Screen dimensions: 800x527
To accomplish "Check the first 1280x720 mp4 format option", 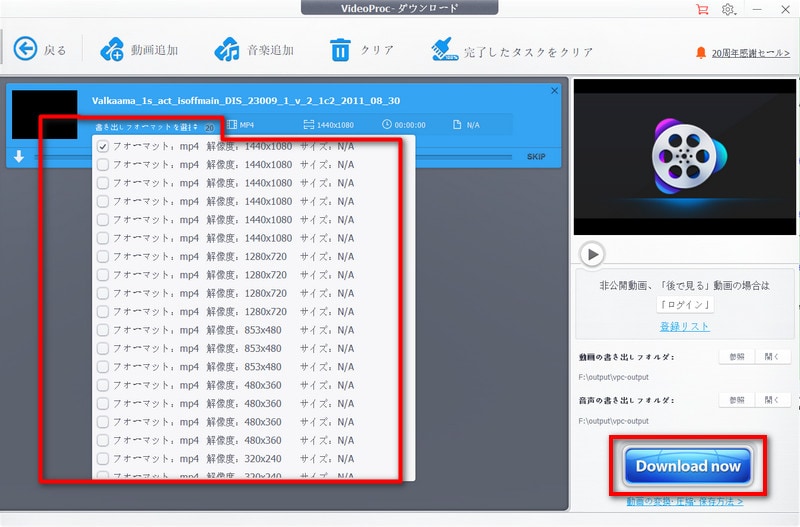I will click(x=103, y=257).
